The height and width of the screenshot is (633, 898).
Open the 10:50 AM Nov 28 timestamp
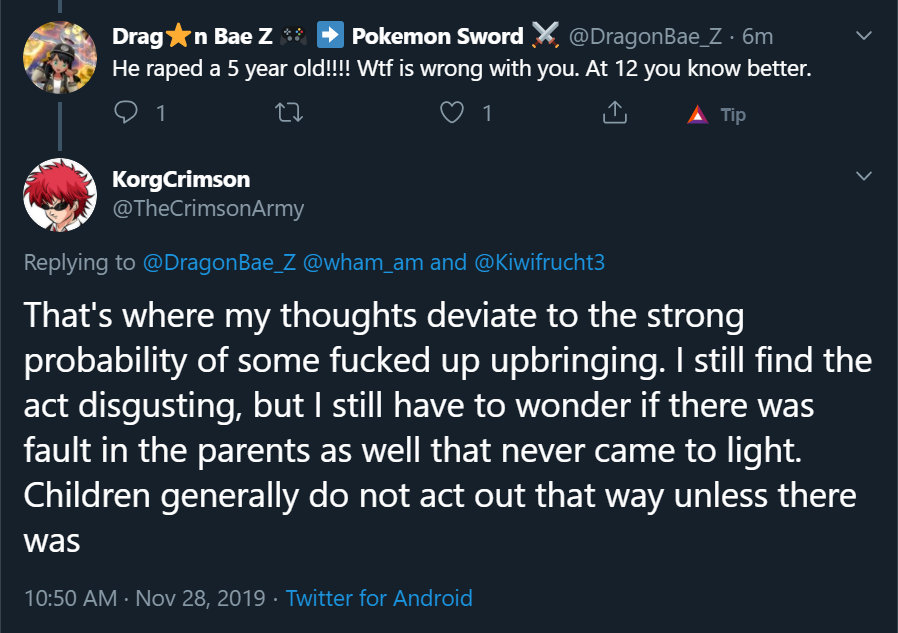[144, 598]
